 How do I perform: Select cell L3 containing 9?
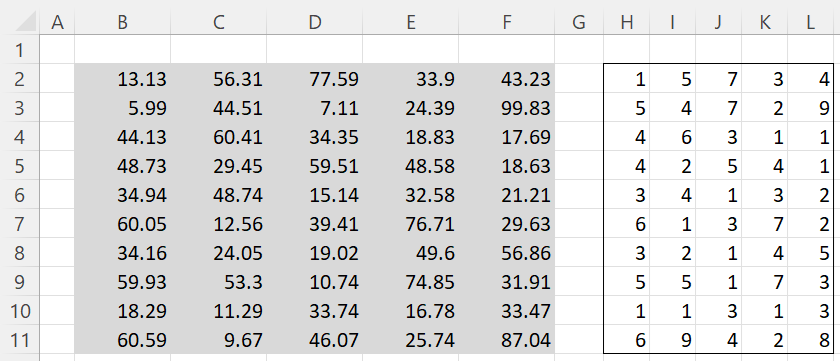click(x=811, y=108)
